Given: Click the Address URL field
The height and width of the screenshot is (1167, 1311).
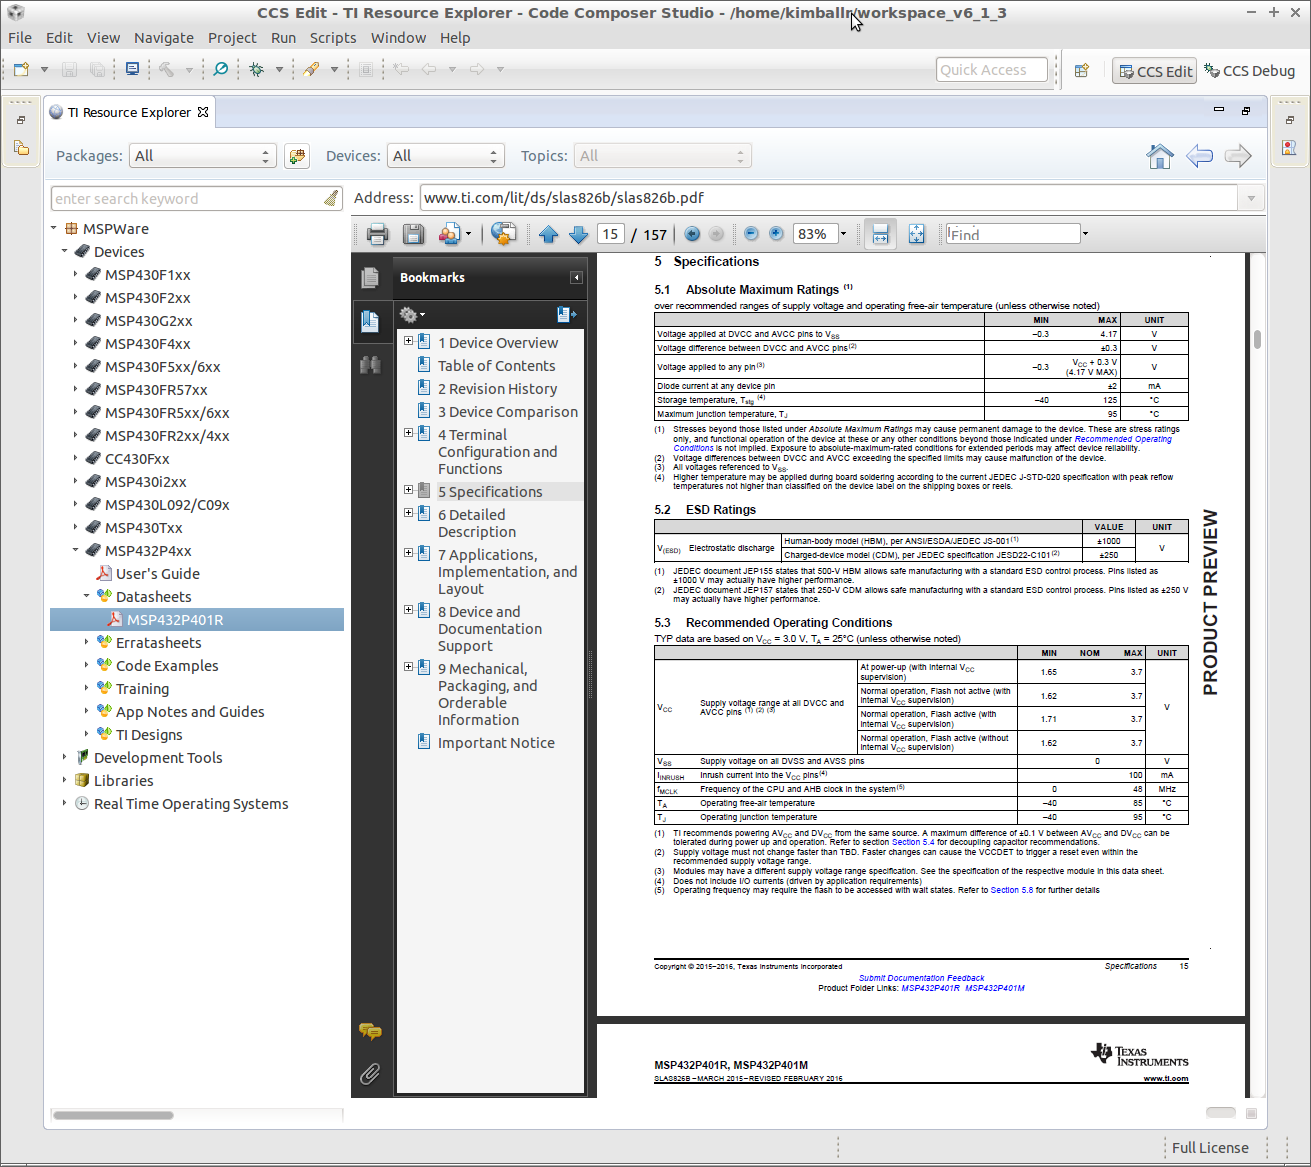Looking at the screenshot, I should 829,198.
